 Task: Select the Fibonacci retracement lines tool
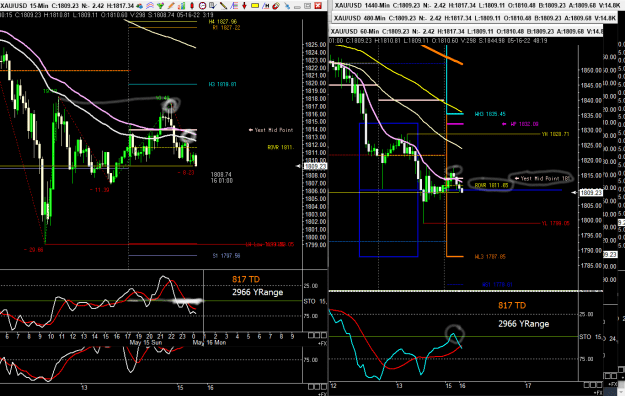click(234, 6)
